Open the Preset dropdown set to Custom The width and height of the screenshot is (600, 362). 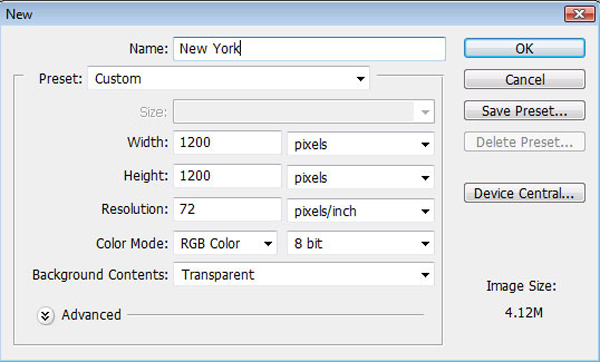tap(228, 78)
